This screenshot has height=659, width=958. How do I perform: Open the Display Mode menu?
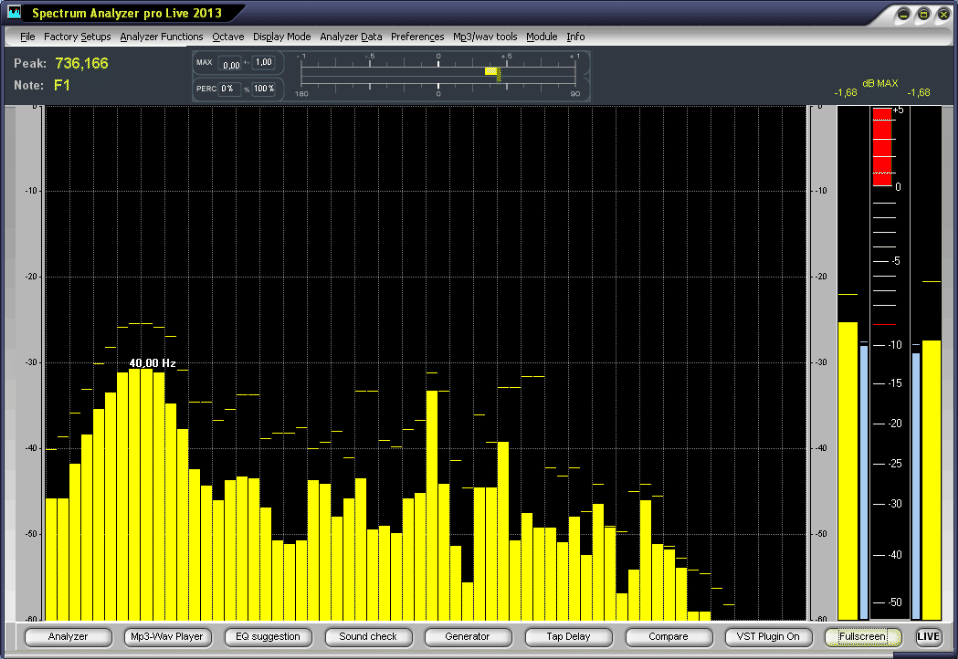281,37
